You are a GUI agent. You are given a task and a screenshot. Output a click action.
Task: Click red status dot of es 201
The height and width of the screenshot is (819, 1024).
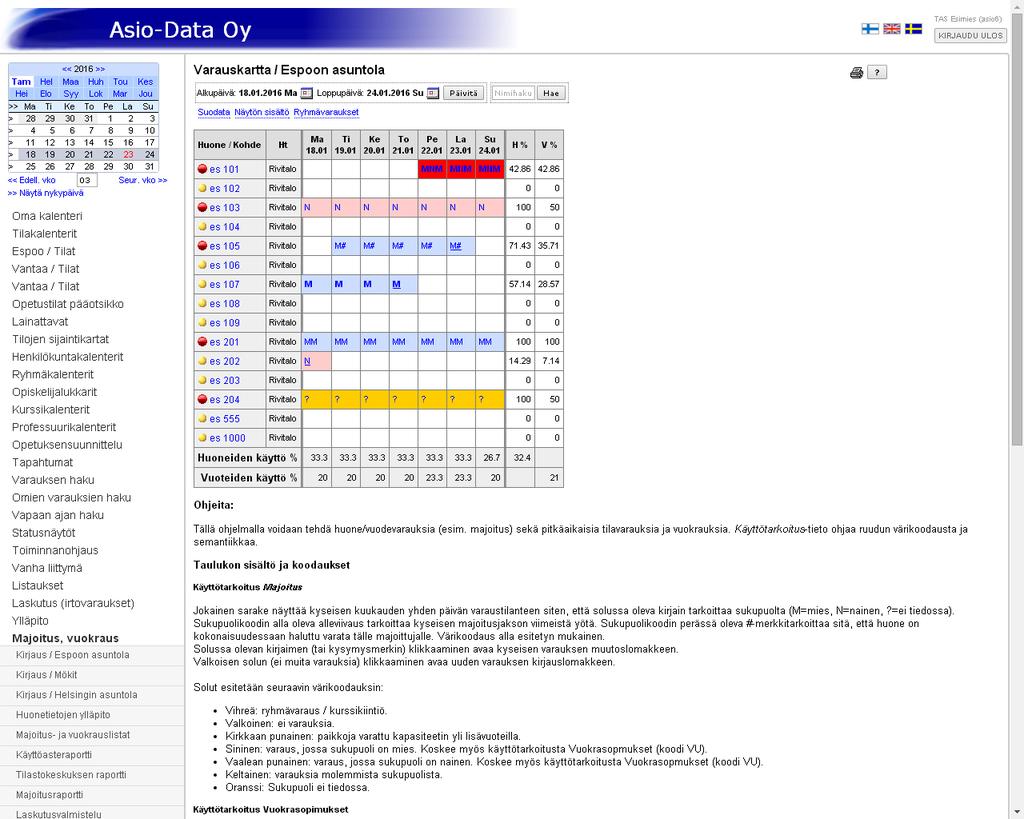202,342
